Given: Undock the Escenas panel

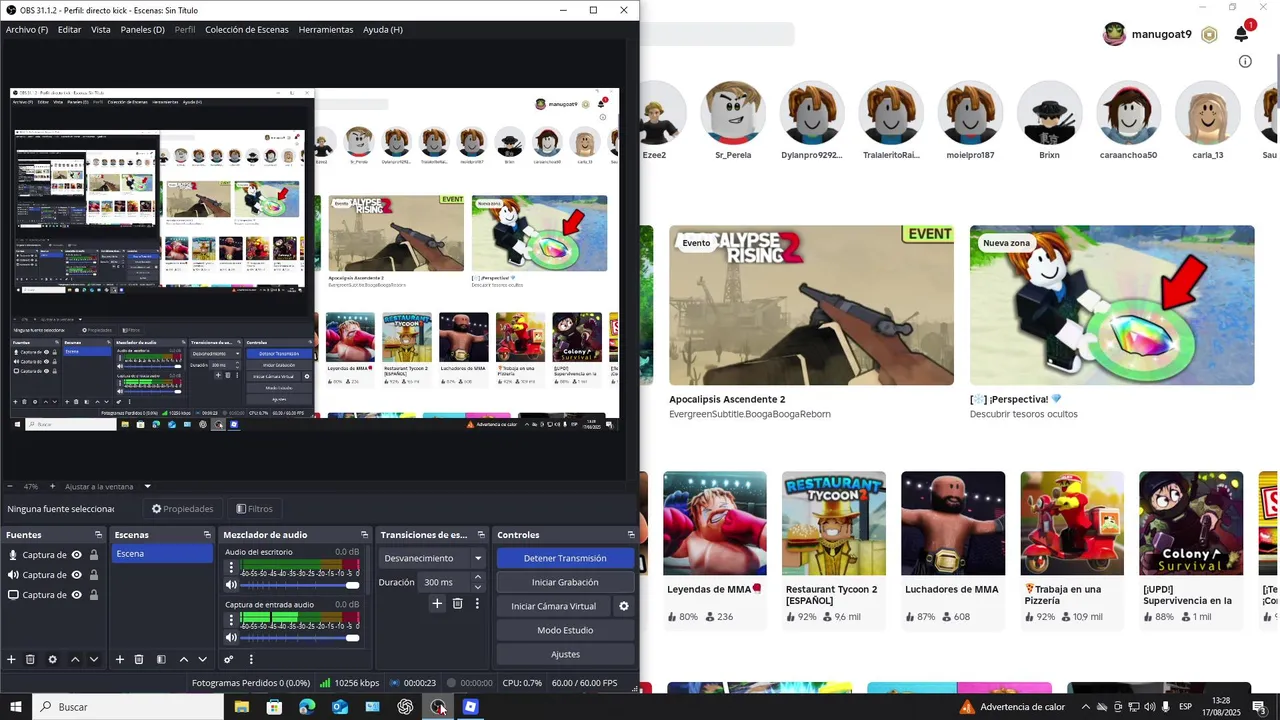Looking at the screenshot, I should pyautogui.click(x=207, y=535).
